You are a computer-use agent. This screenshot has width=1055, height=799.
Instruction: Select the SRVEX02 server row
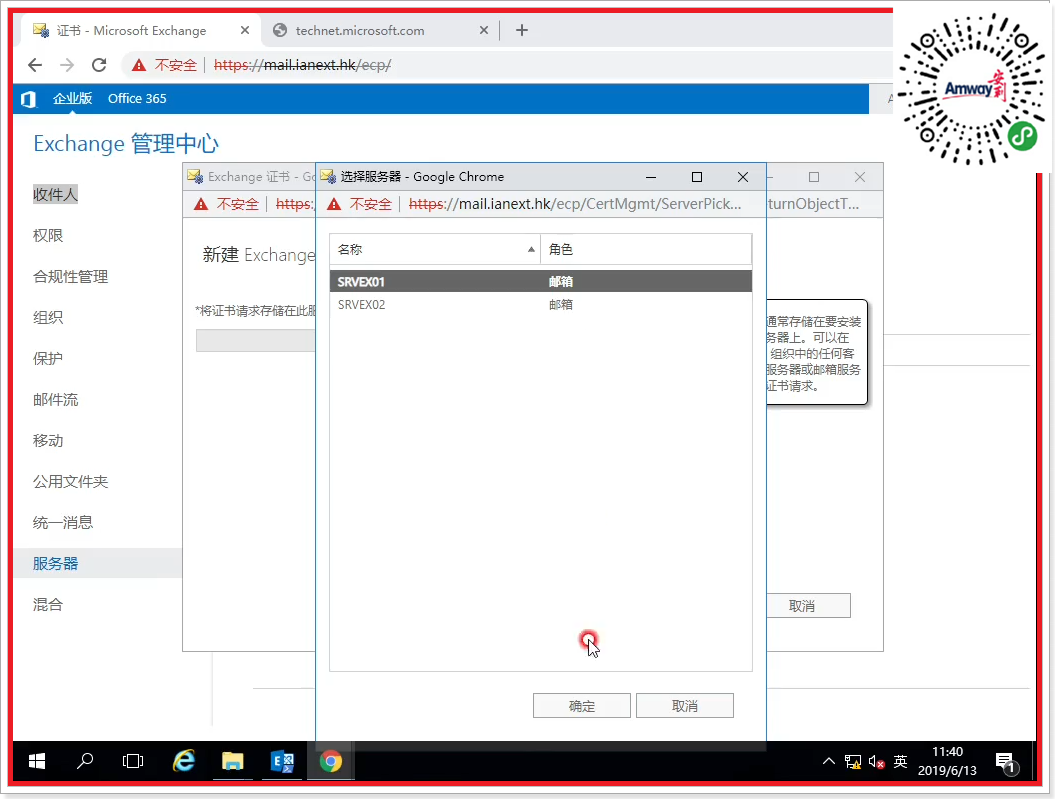[x=540, y=305]
